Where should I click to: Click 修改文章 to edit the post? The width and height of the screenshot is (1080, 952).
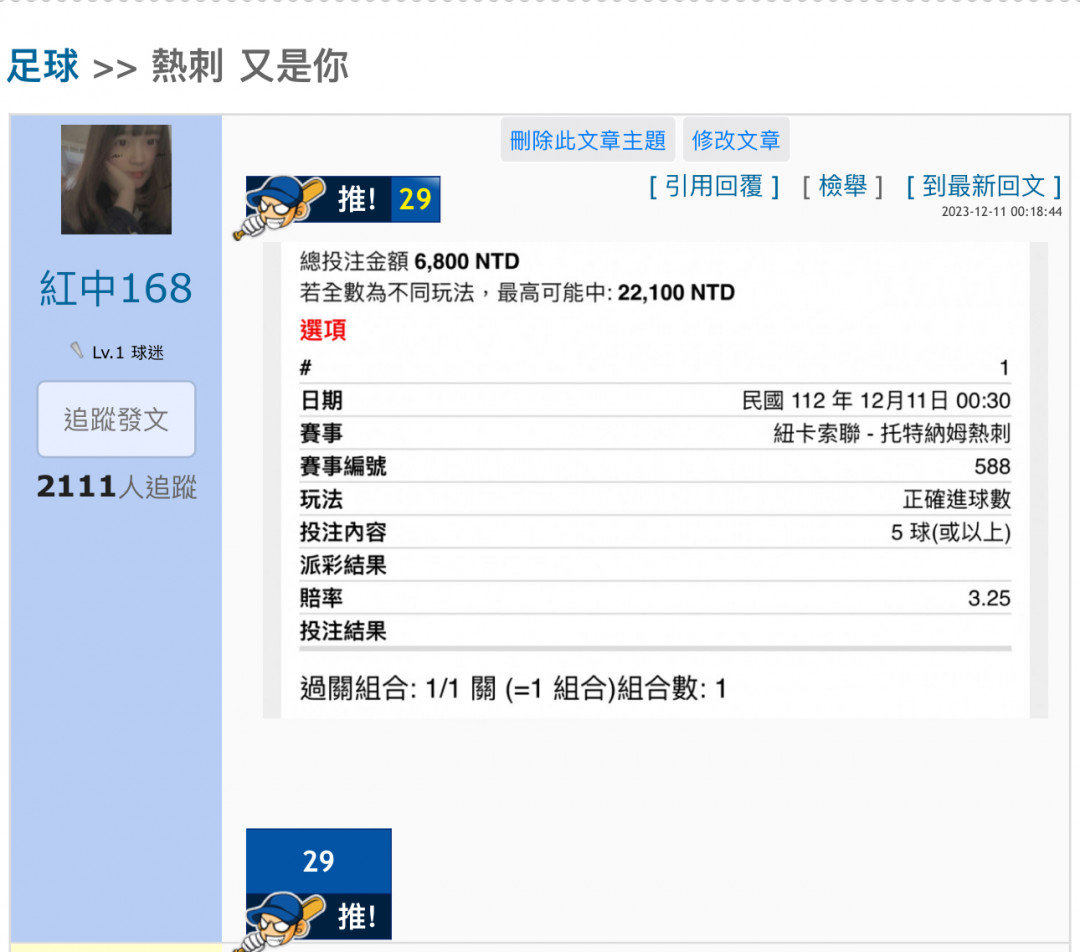point(736,140)
